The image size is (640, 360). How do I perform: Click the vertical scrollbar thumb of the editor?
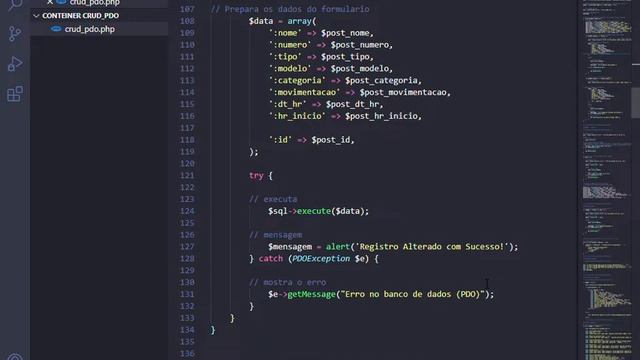pos(636,102)
